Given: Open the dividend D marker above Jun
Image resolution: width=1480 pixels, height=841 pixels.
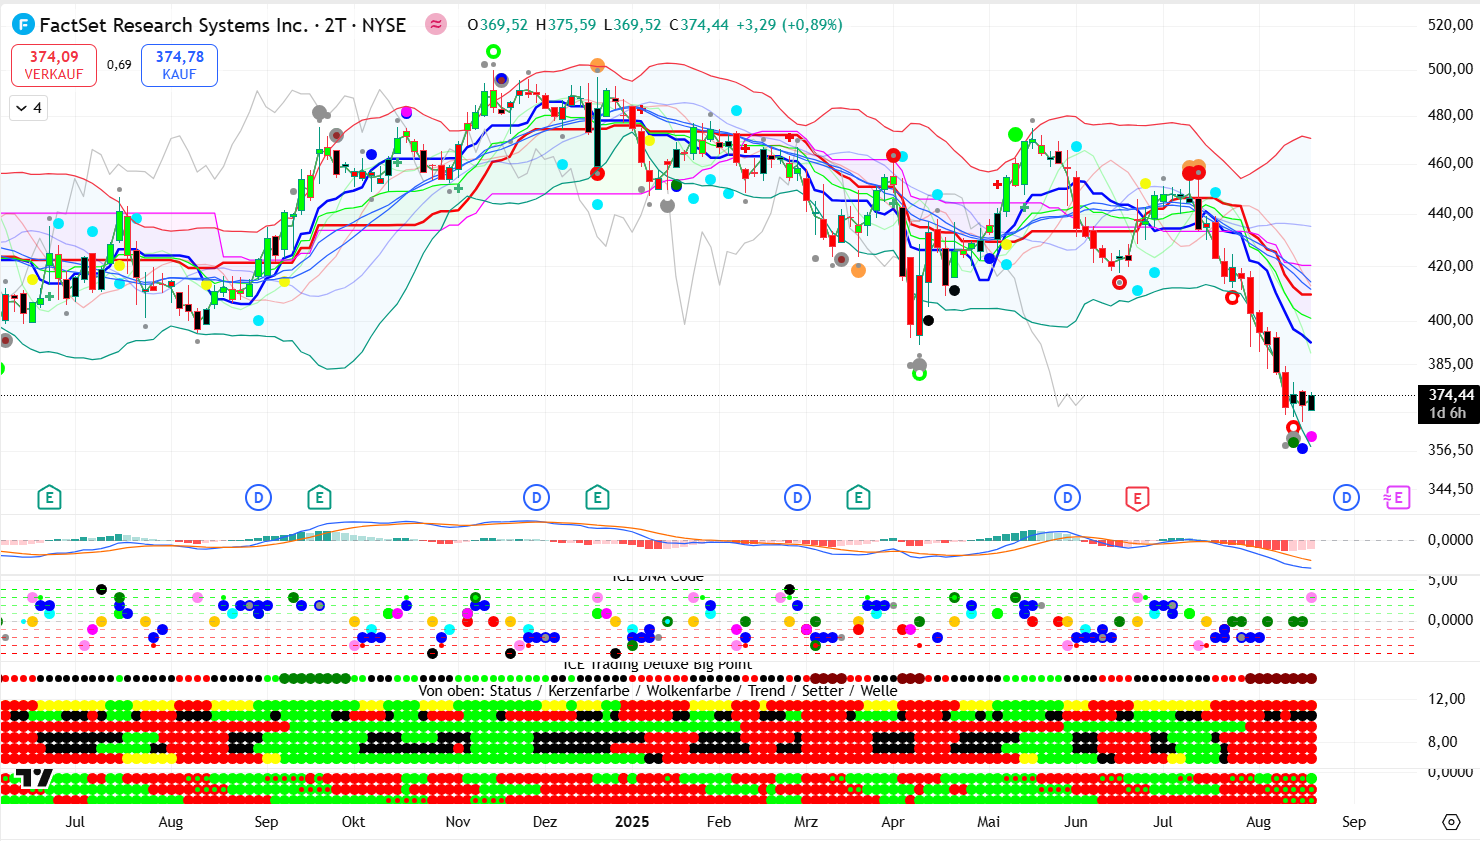Looking at the screenshot, I should coord(1067,498).
